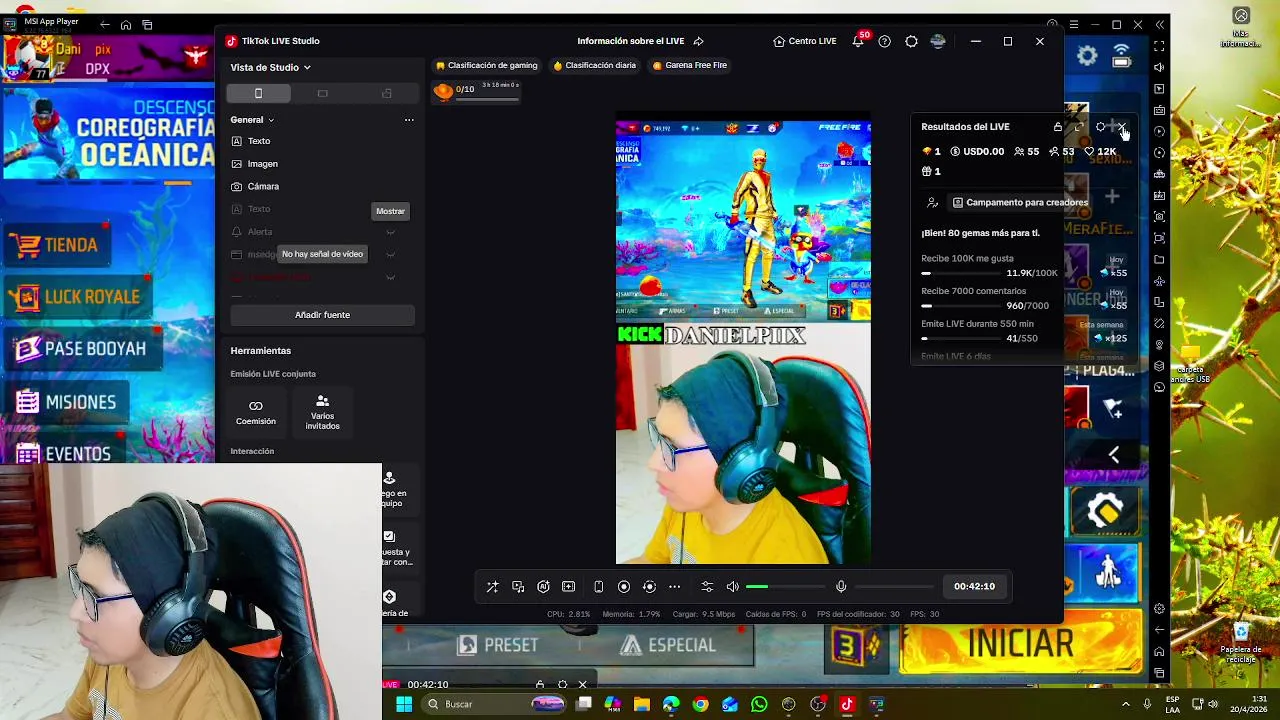Open Resultados del LIVE panel settings
Image resolution: width=1280 pixels, height=720 pixels.
(1101, 127)
